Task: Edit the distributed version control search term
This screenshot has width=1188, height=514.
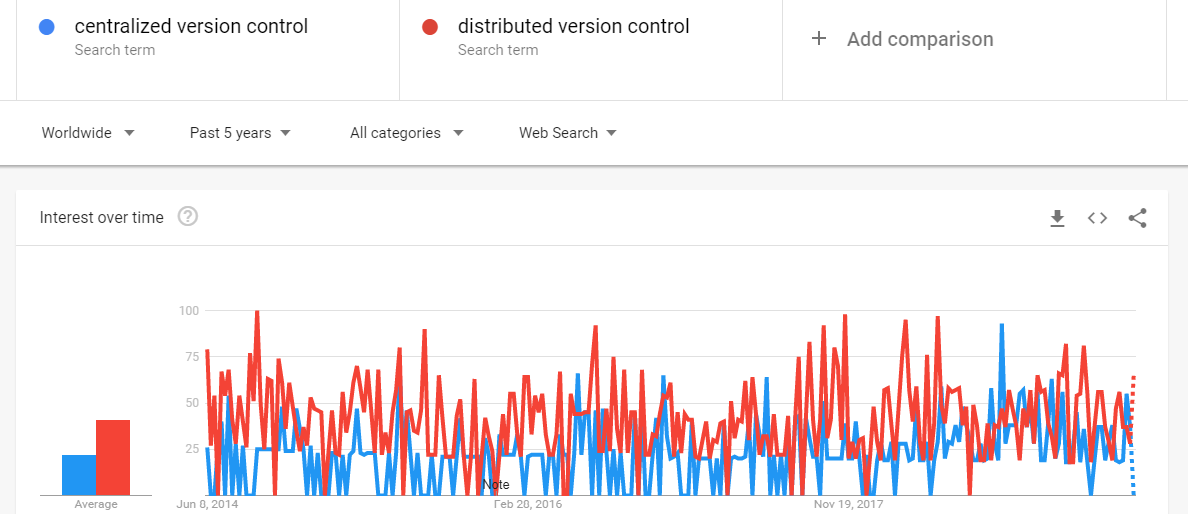Action: pyautogui.click(x=574, y=27)
